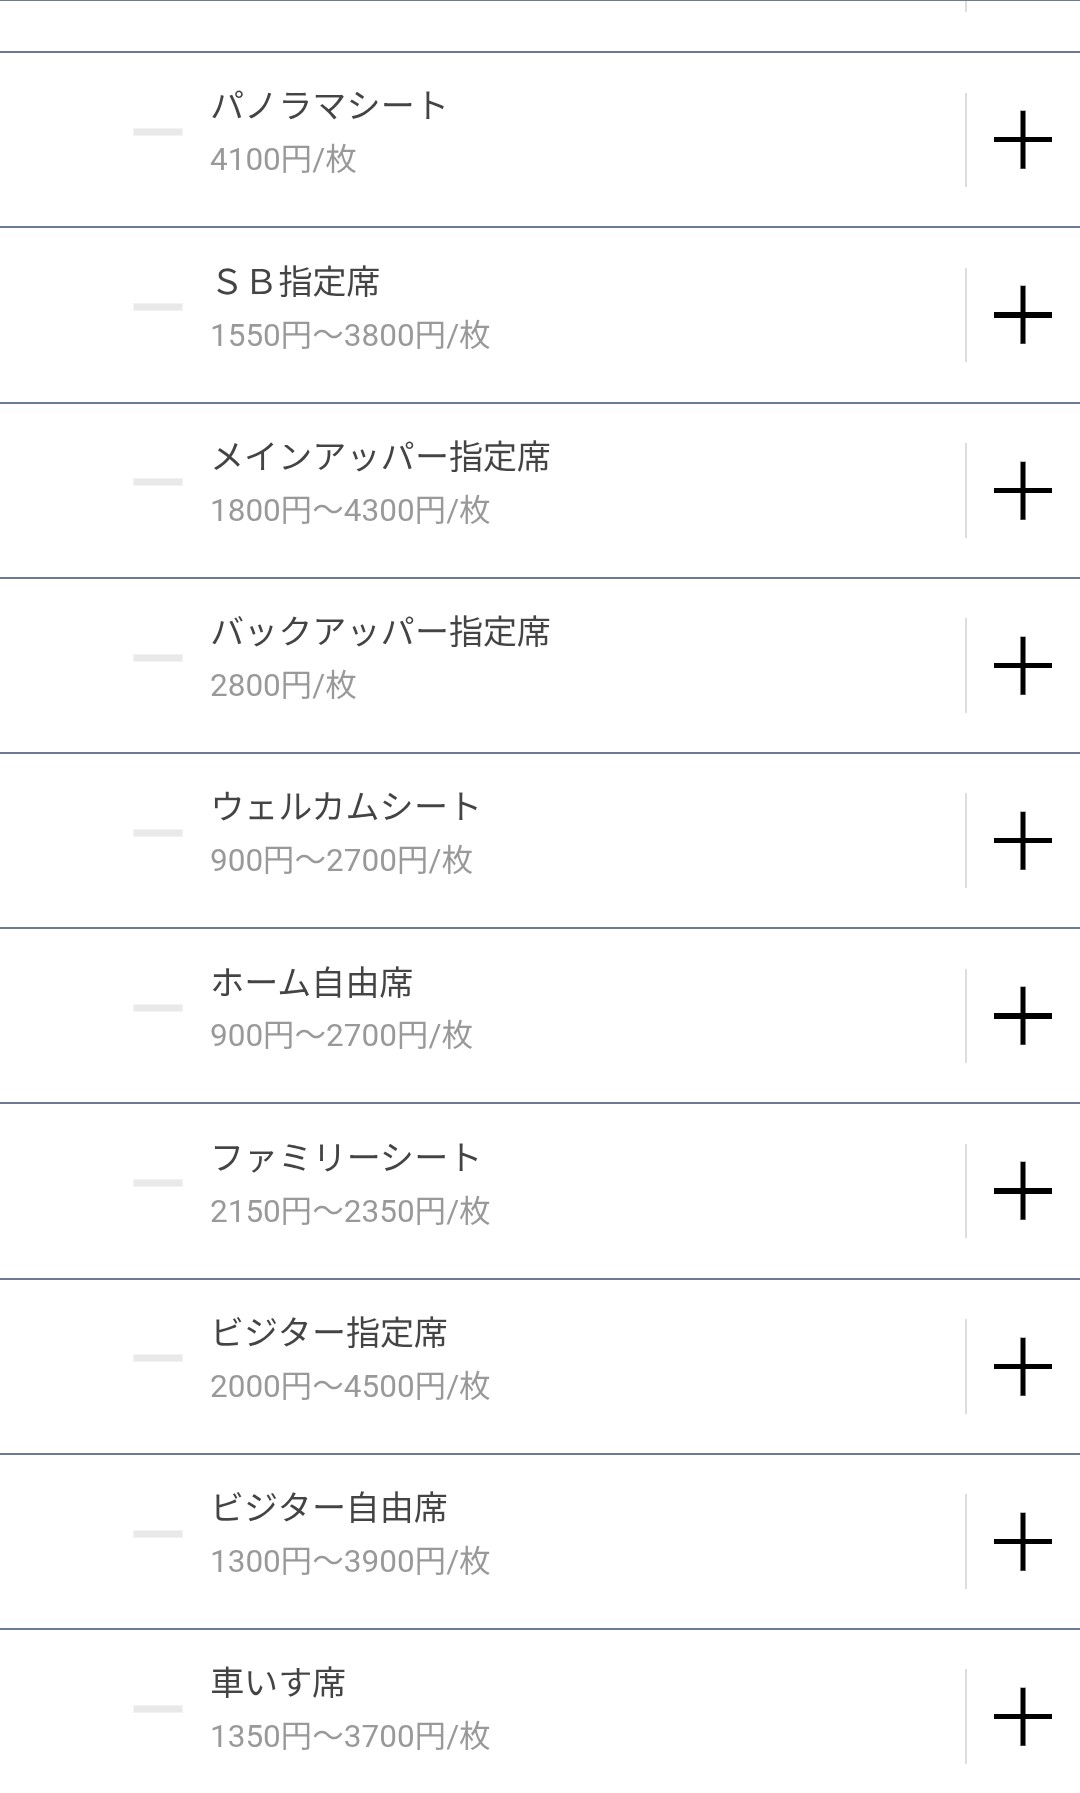1080x1793 pixels.
Task: Increase バックアッパー指定席 ticket count
Action: point(1022,665)
